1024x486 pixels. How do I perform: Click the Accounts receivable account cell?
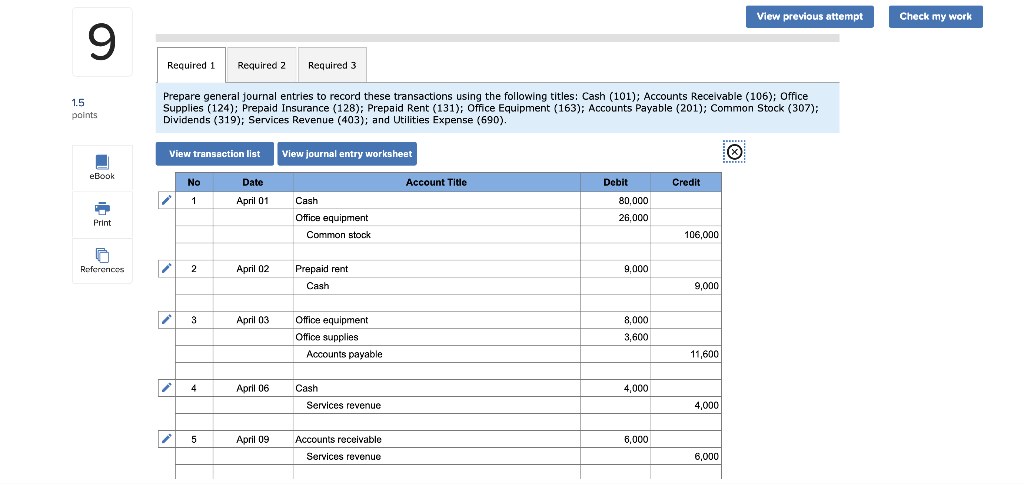click(437, 439)
